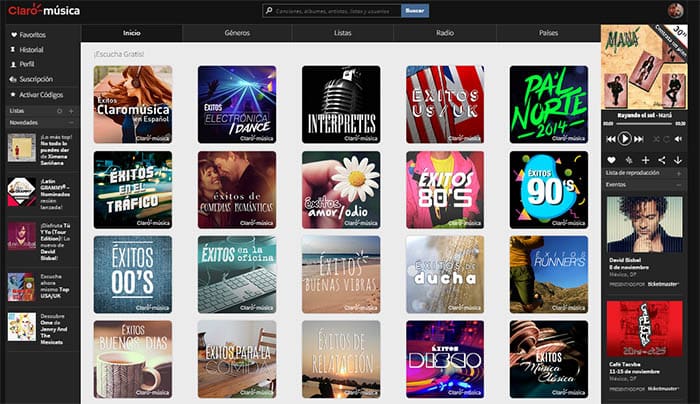Favorite current song with player heart
The image size is (700, 404).
pyautogui.click(x=611, y=160)
